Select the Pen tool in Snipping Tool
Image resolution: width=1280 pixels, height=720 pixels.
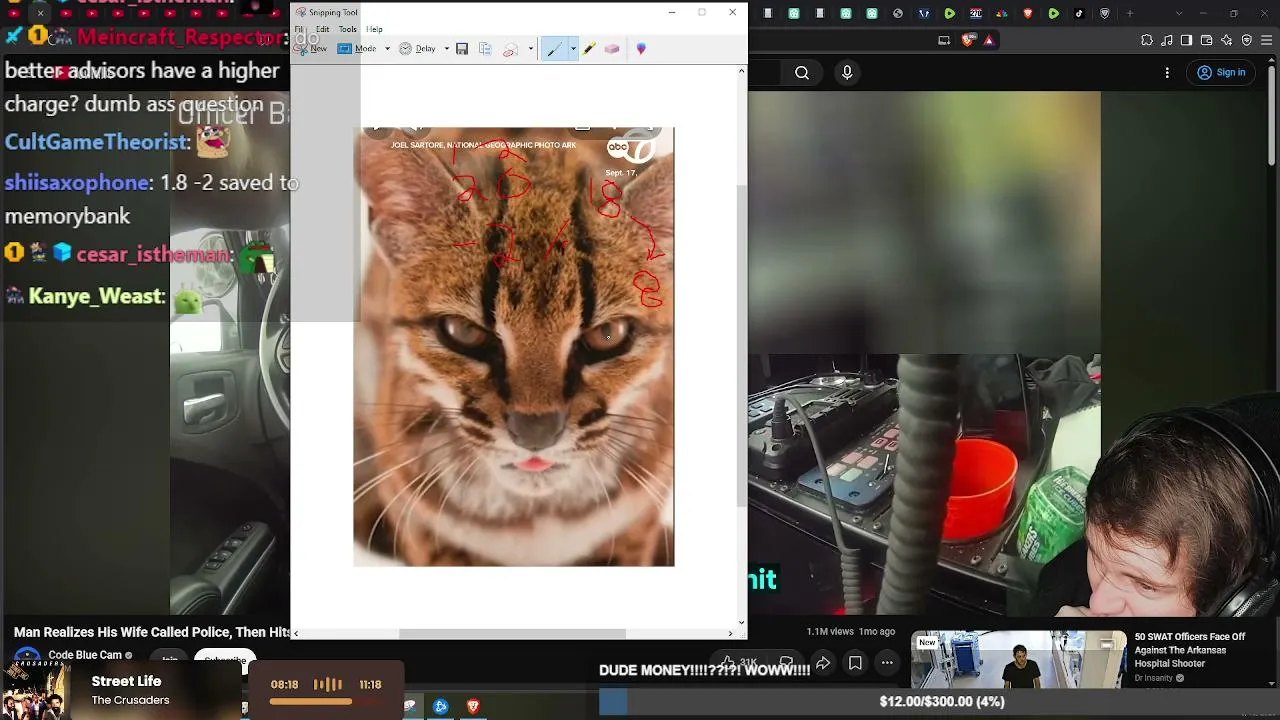(554, 49)
